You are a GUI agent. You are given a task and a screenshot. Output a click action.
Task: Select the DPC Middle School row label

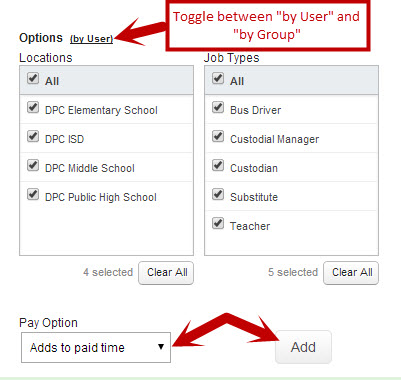[x=90, y=168]
